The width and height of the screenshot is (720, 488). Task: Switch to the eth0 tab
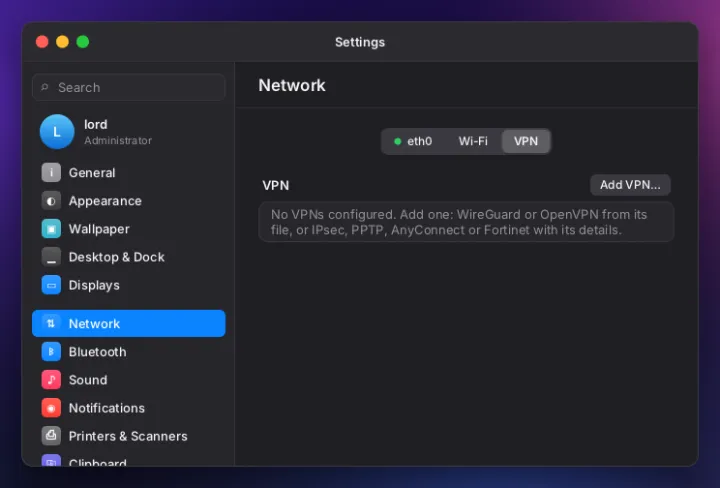pyautogui.click(x=413, y=141)
